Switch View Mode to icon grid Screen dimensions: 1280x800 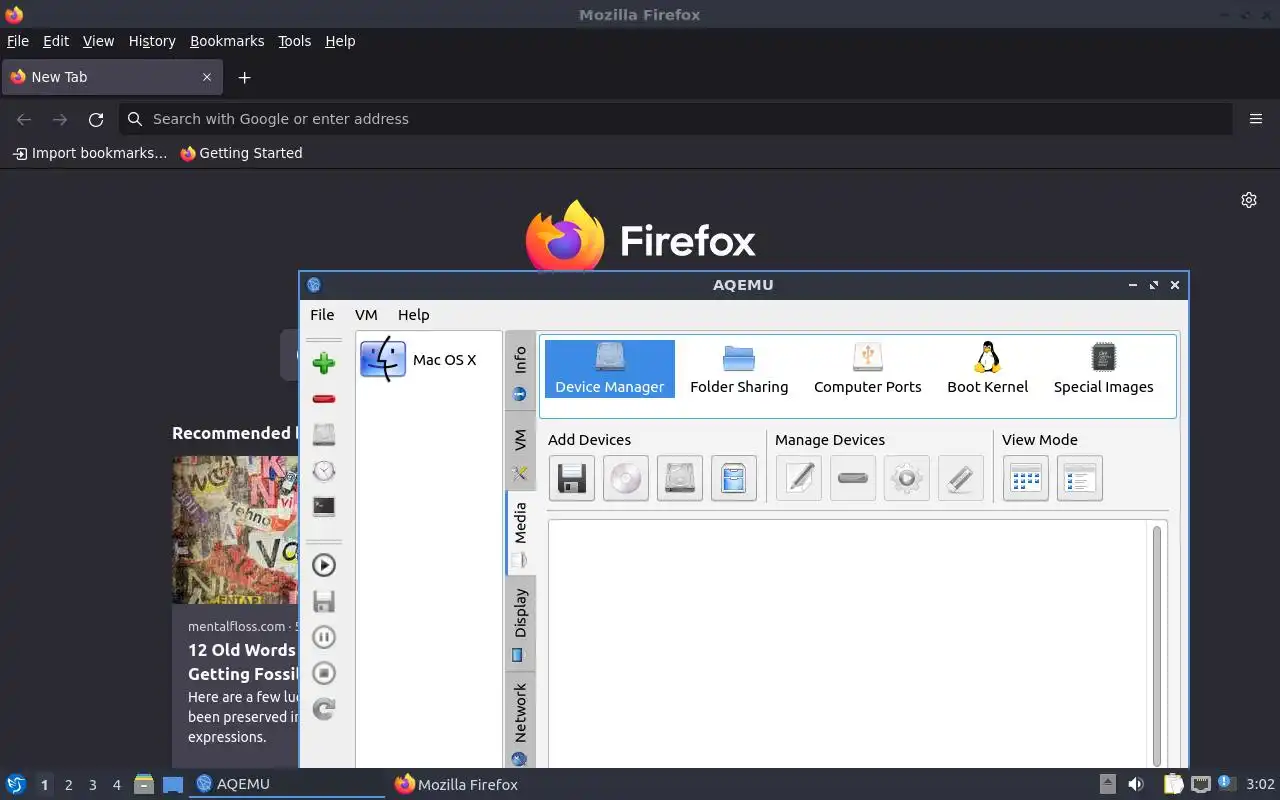pos(1026,478)
